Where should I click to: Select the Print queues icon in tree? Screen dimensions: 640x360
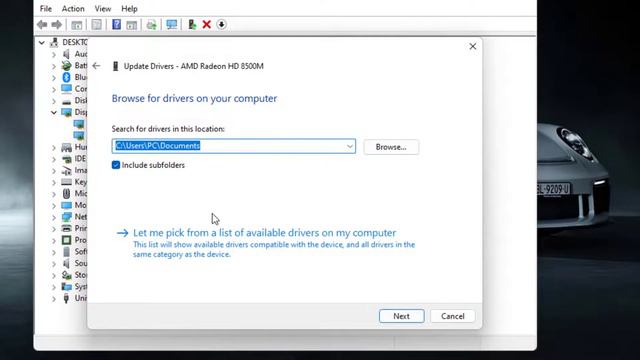(x=66, y=228)
